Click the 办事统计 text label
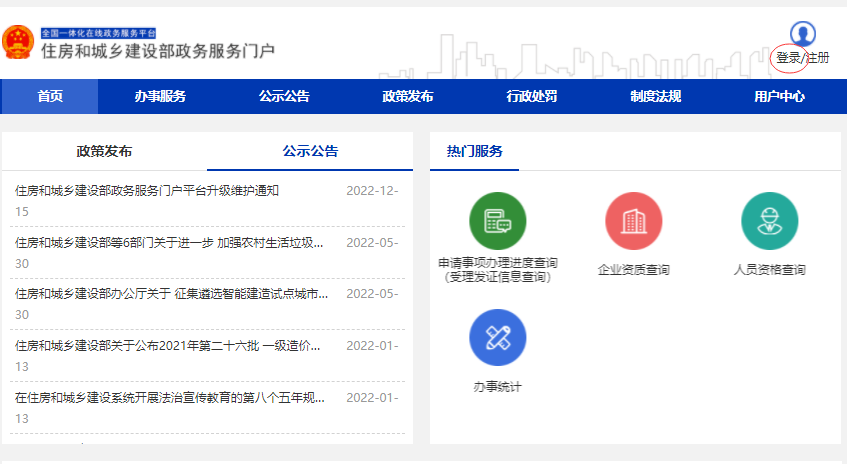The image size is (847, 464). [498, 387]
